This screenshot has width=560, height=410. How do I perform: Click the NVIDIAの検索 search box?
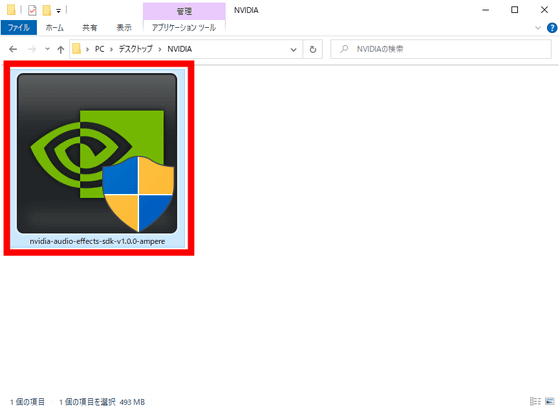click(441, 49)
